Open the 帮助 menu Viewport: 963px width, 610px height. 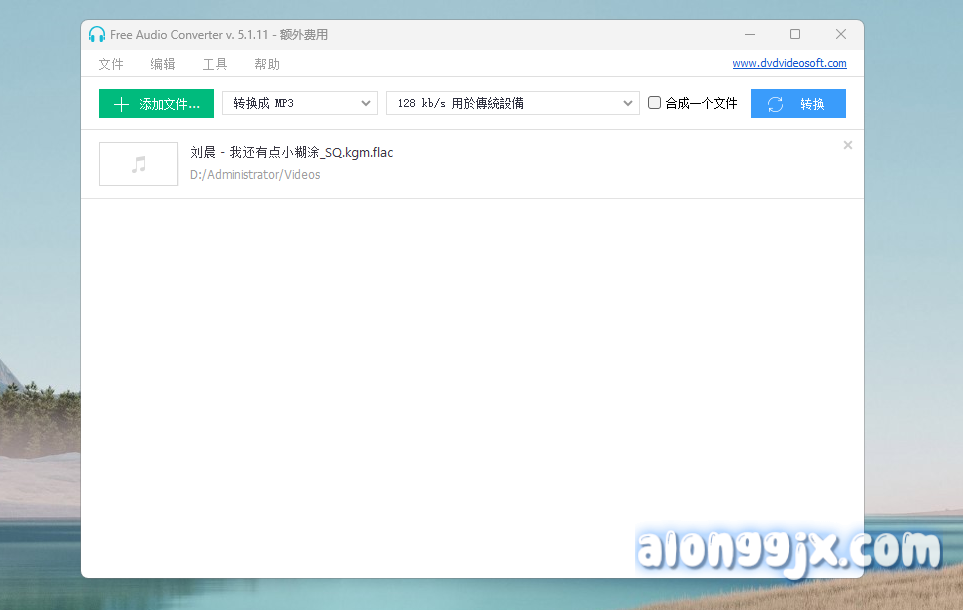[267, 64]
